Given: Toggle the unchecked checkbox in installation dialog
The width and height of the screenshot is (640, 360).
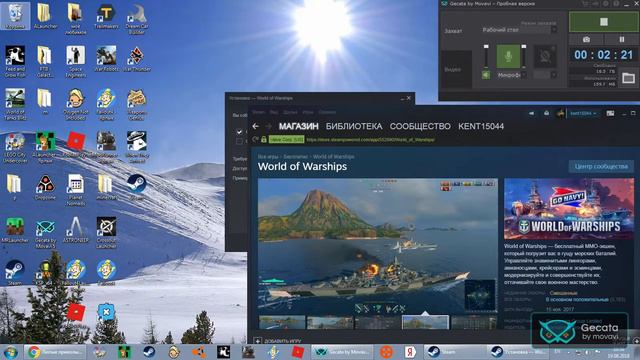Looking at the screenshot, I should coord(240,141).
